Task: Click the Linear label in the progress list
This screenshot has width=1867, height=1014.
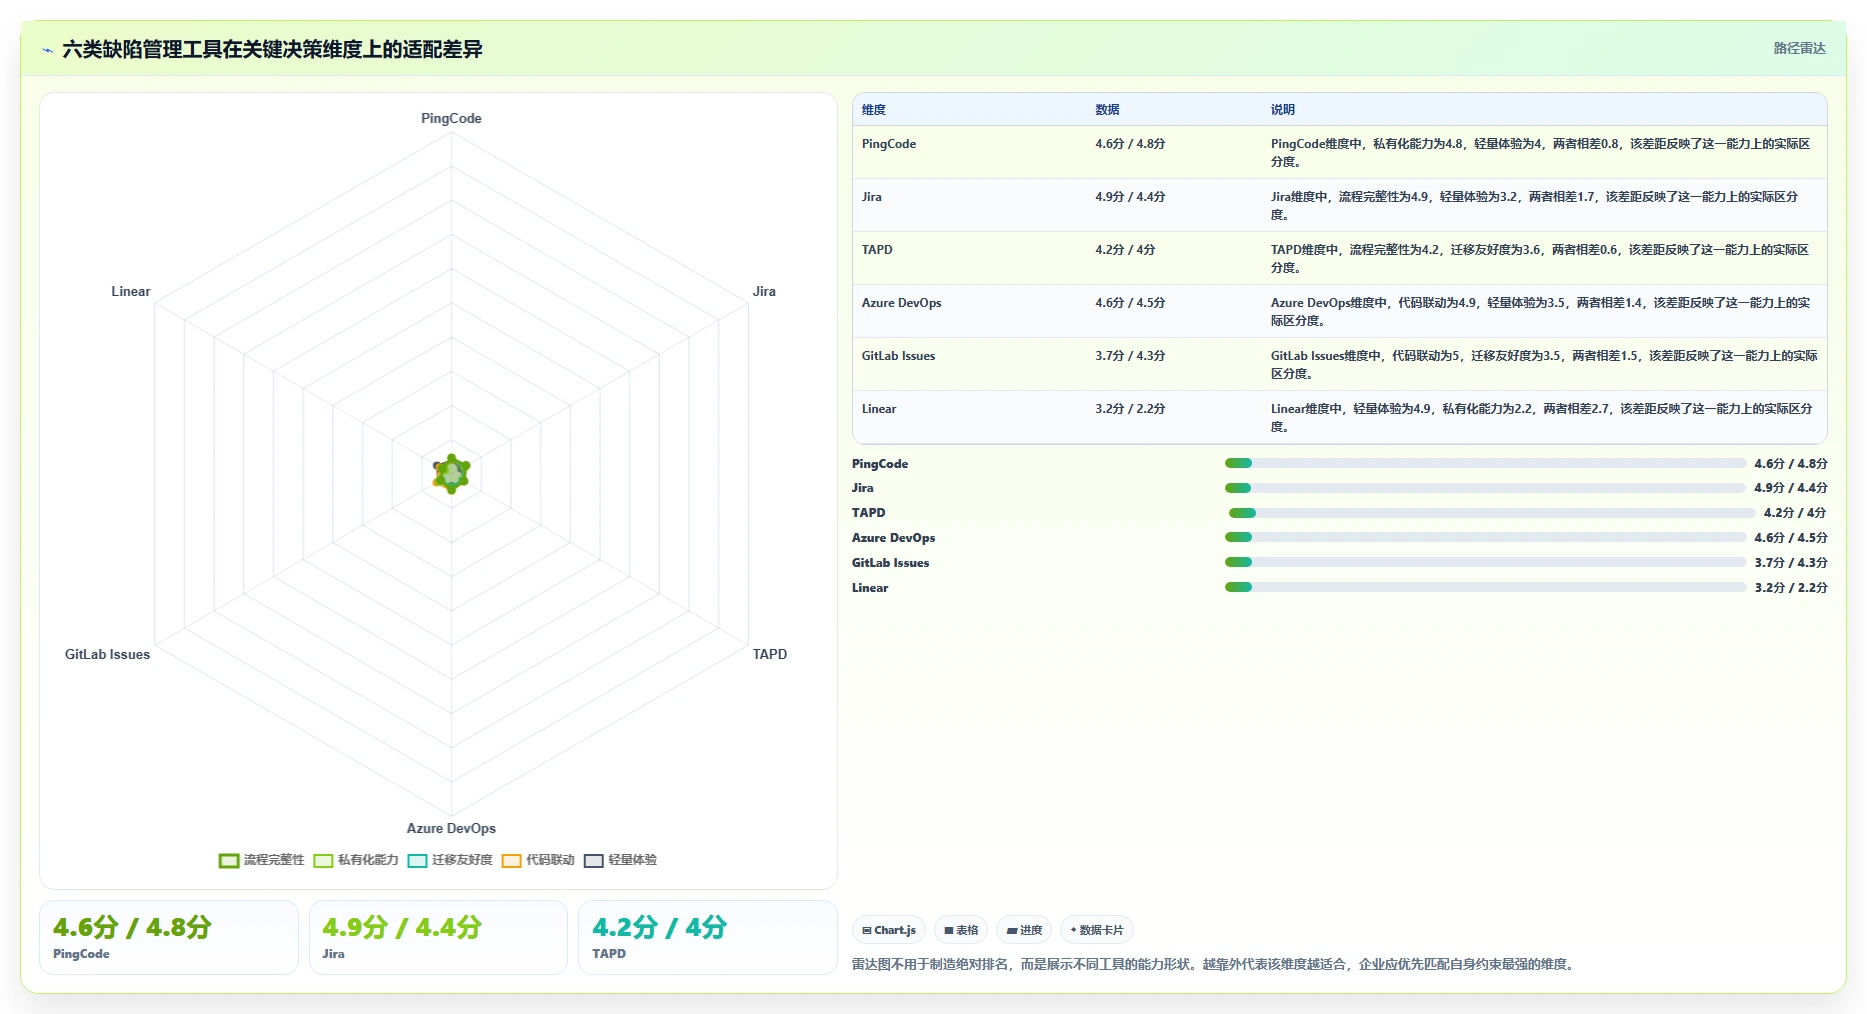Action: [x=870, y=588]
